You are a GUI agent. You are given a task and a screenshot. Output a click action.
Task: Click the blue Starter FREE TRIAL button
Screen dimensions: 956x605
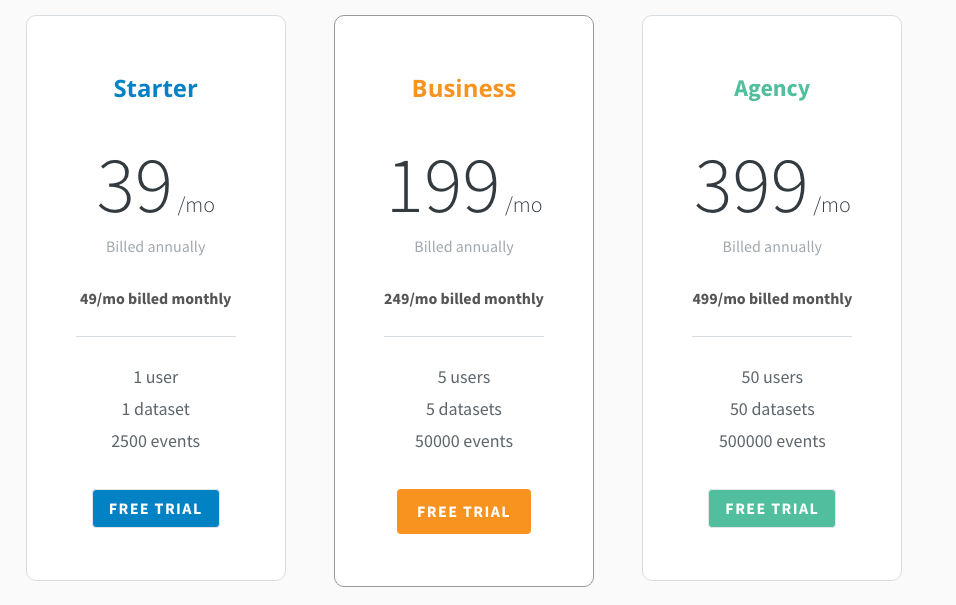(x=155, y=508)
